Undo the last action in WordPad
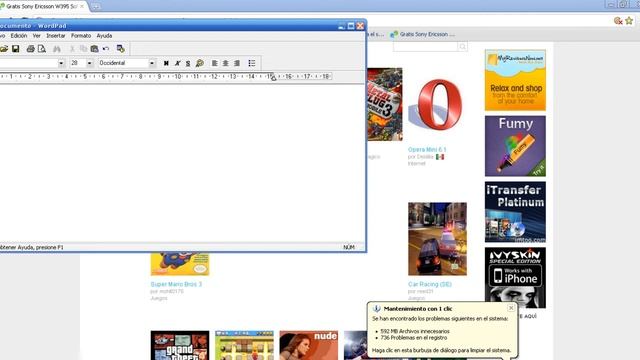The width and height of the screenshot is (640, 360). click(x=106, y=49)
